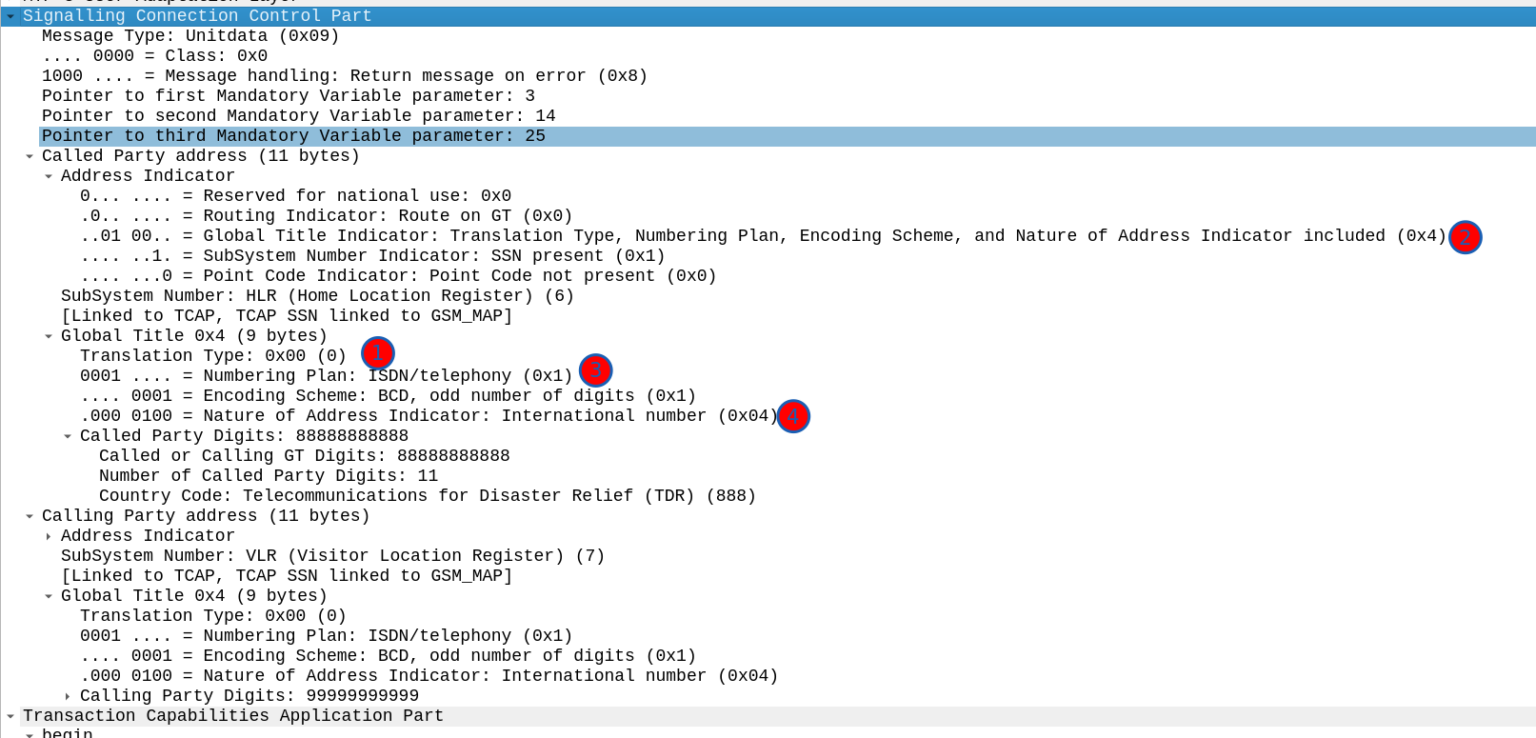Expand the collapsed Address Indicator under Calling Party
Screen dimensions: 1536x738
tap(48, 535)
